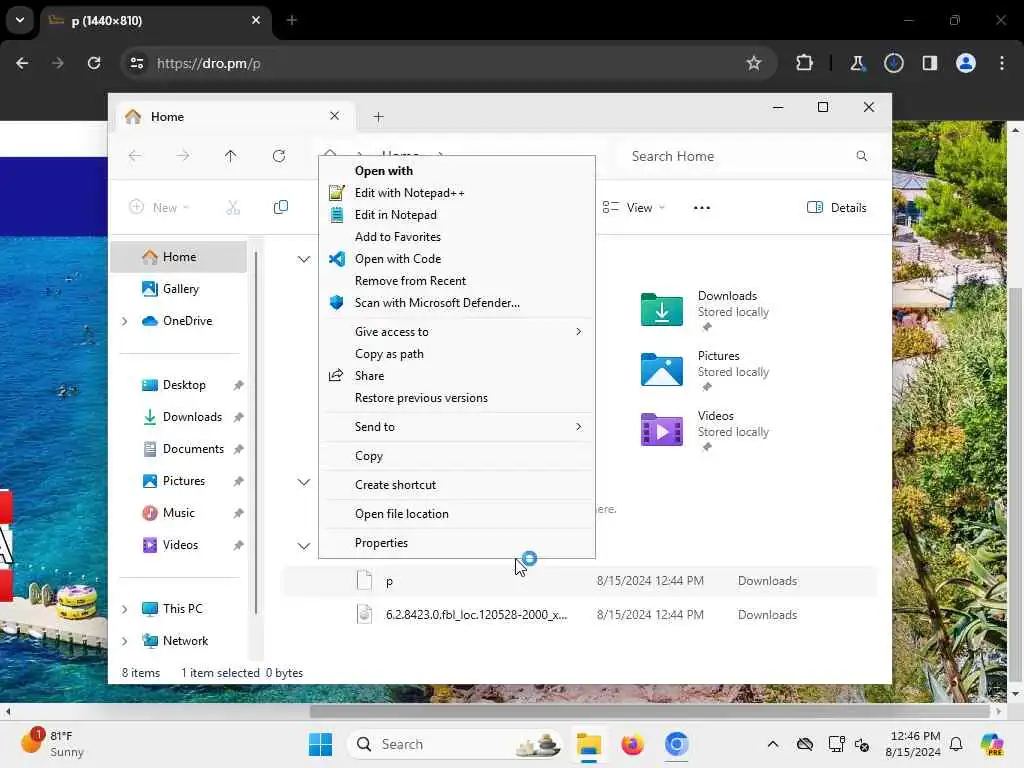The height and width of the screenshot is (768, 1024).
Task: Expand the Network node
Action: coord(125,641)
